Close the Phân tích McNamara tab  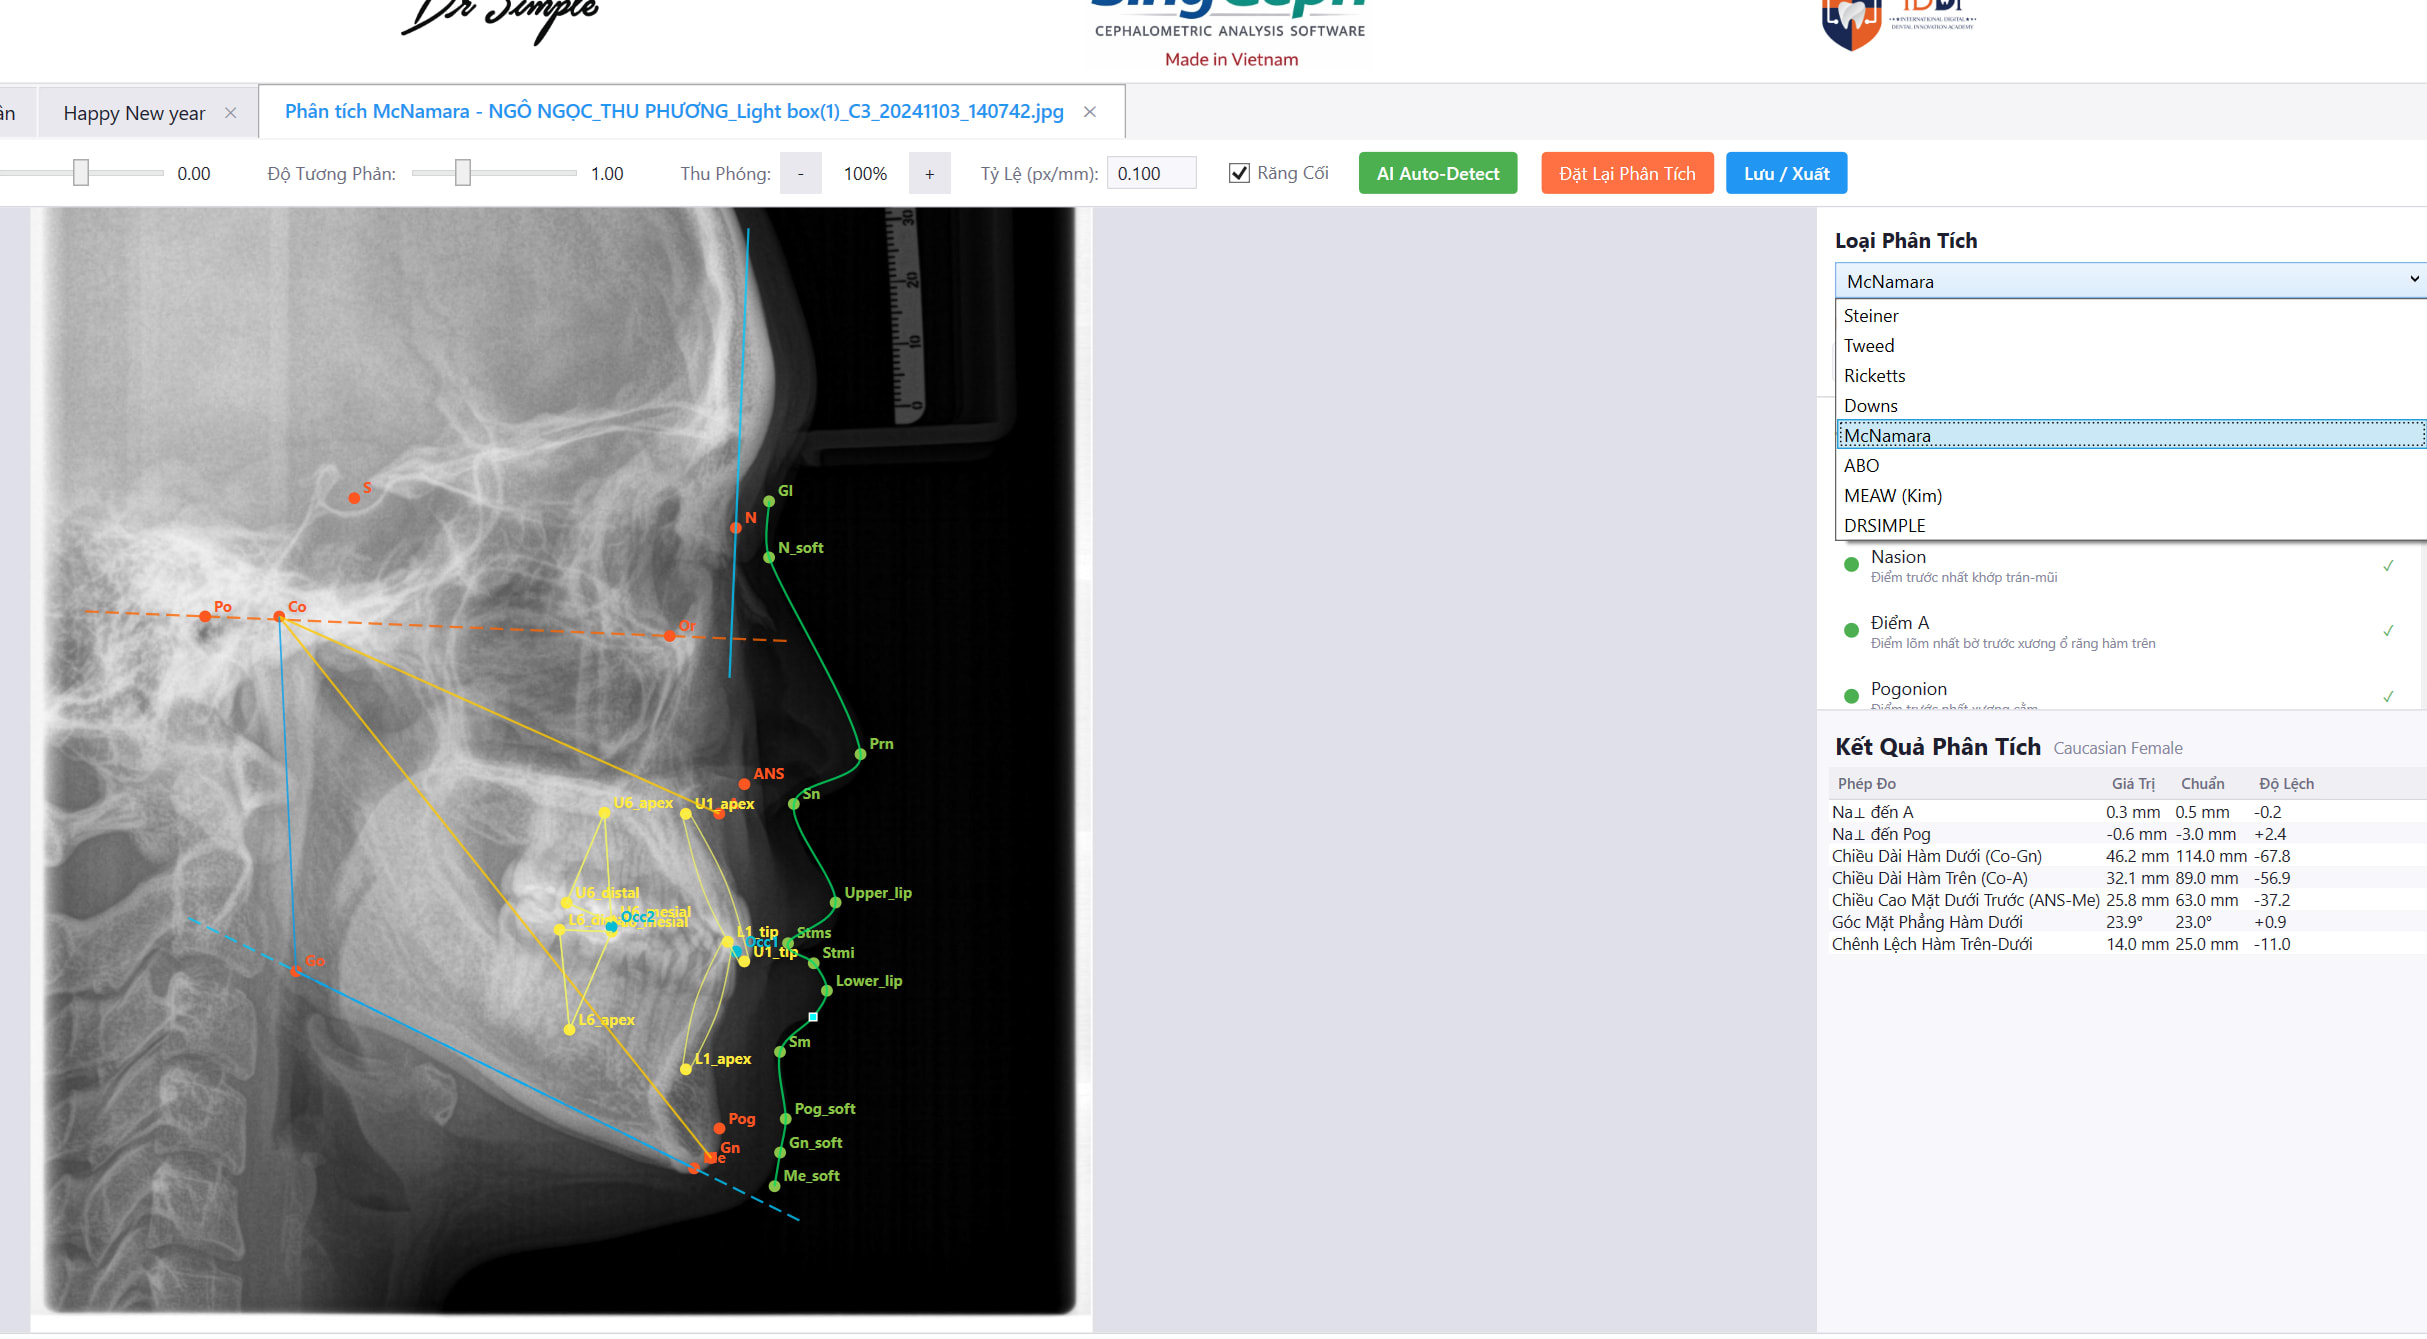coord(1090,112)
